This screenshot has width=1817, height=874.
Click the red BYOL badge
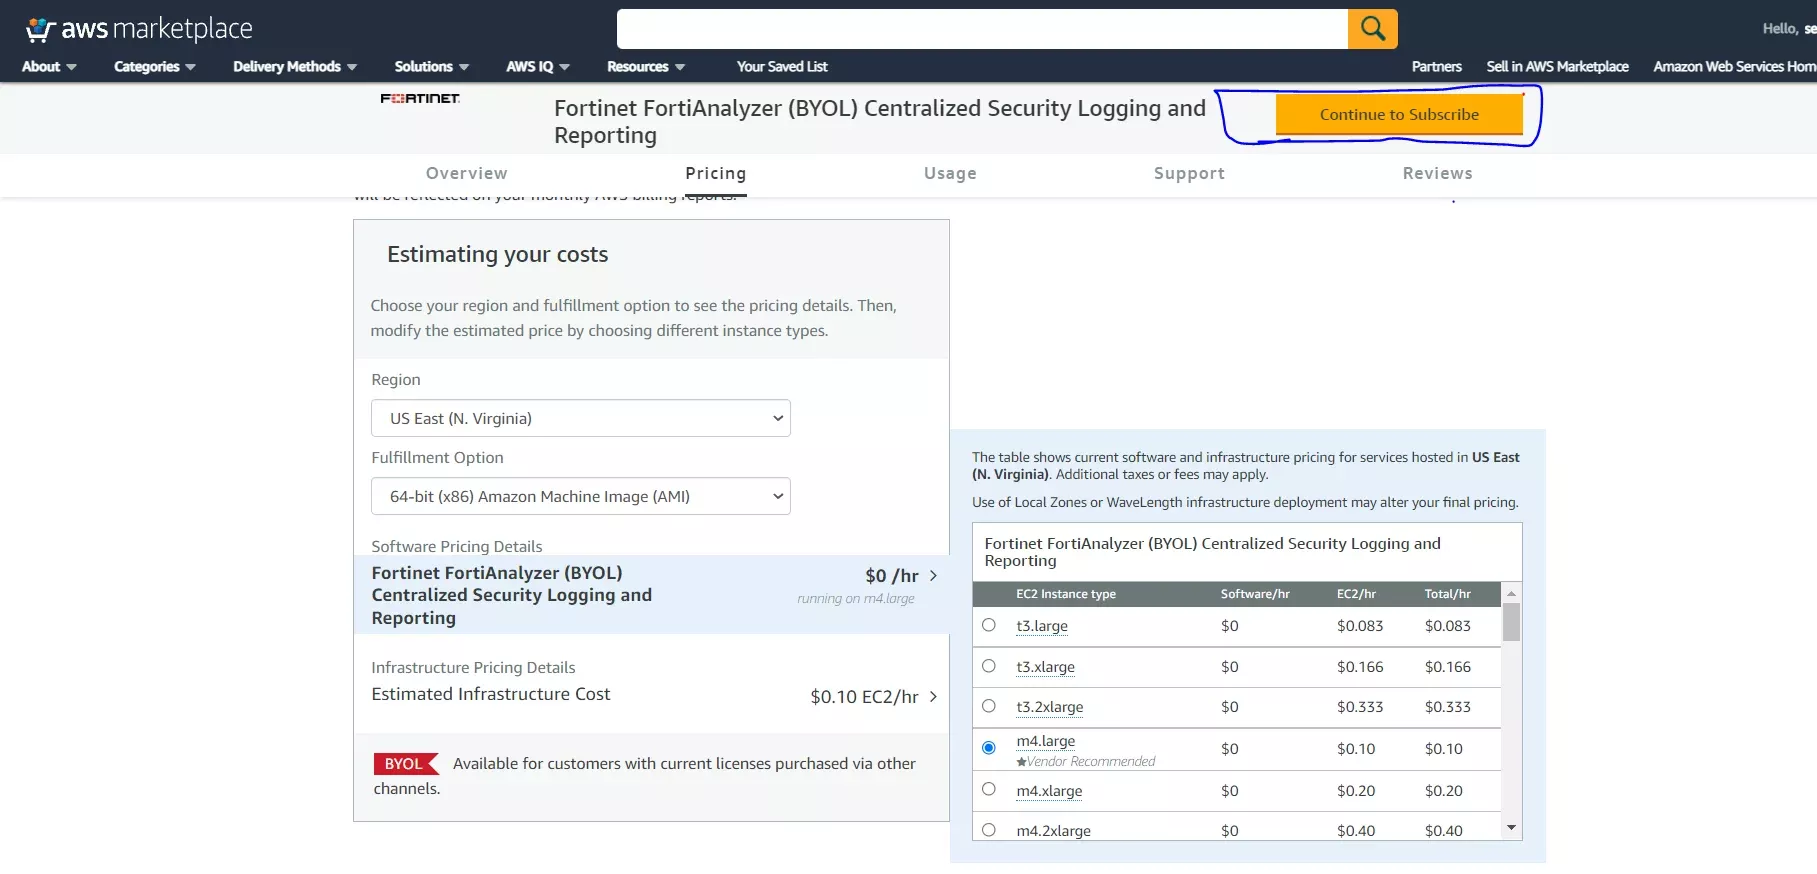(405, 764)
